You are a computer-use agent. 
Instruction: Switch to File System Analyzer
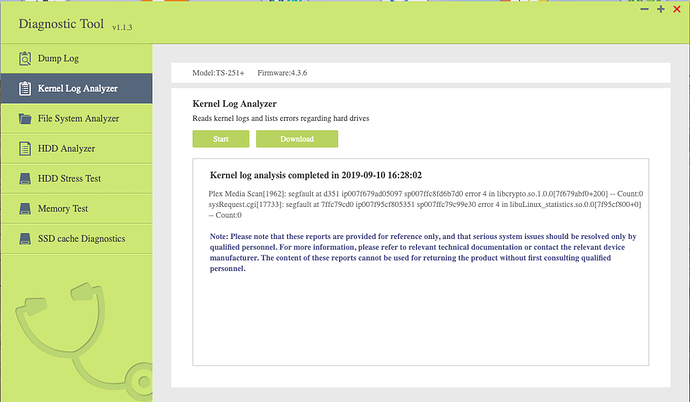pyautogui.click(x=77, y=118)
